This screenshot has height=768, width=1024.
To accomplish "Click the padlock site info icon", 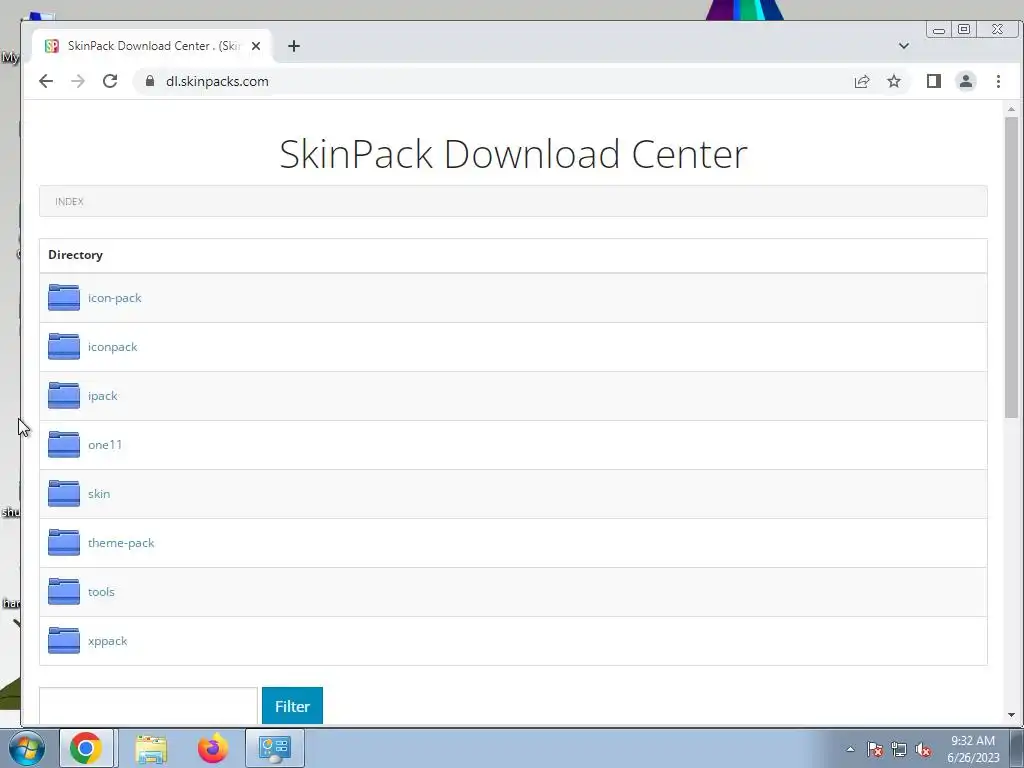I will [x=150, y=81].
